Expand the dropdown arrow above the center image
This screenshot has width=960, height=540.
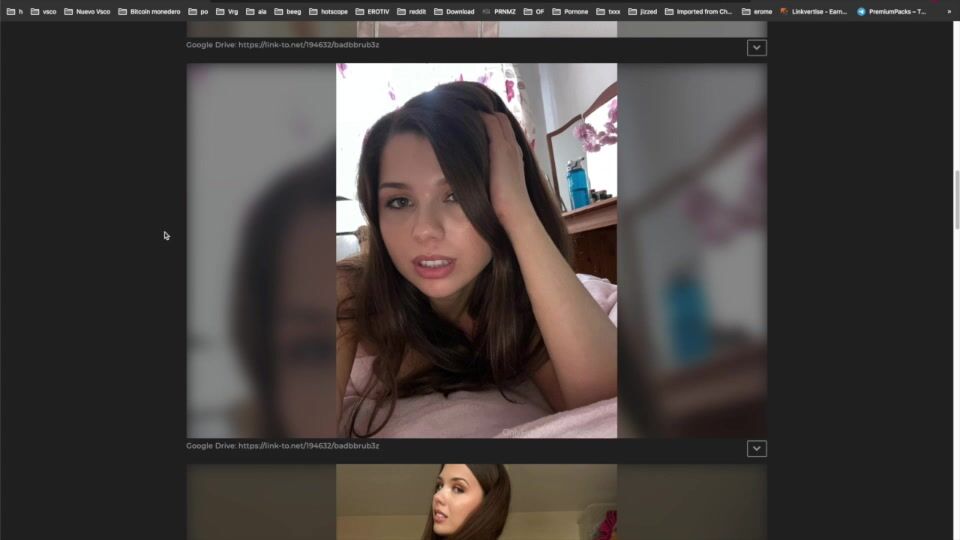[x=757, y=47]
